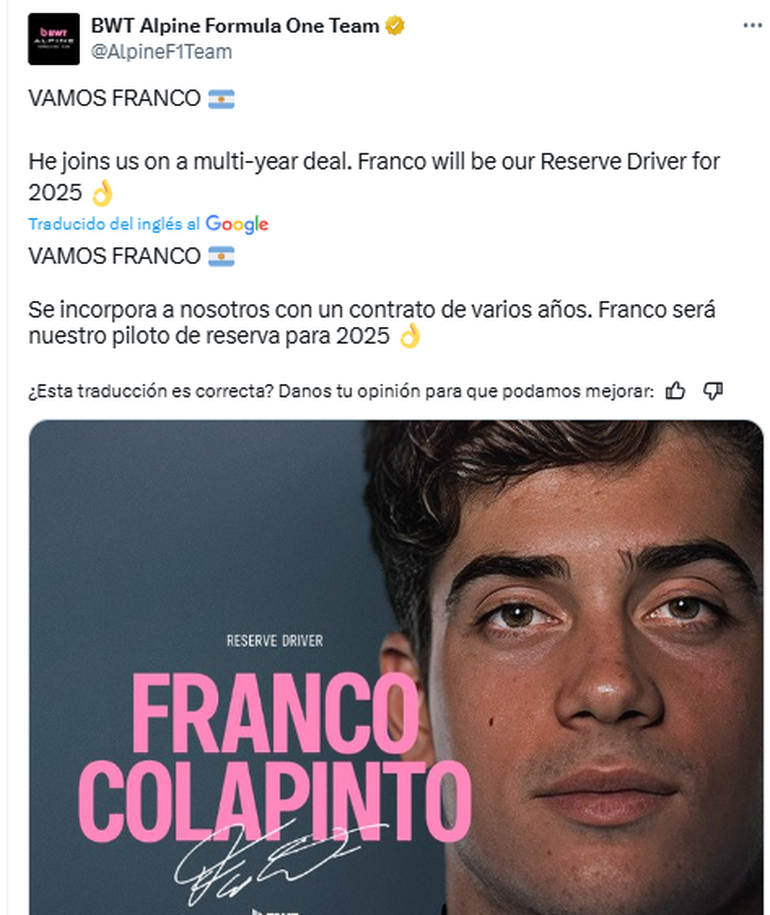Open BWT Alpine Formula One Team profile name

[235, 26]
